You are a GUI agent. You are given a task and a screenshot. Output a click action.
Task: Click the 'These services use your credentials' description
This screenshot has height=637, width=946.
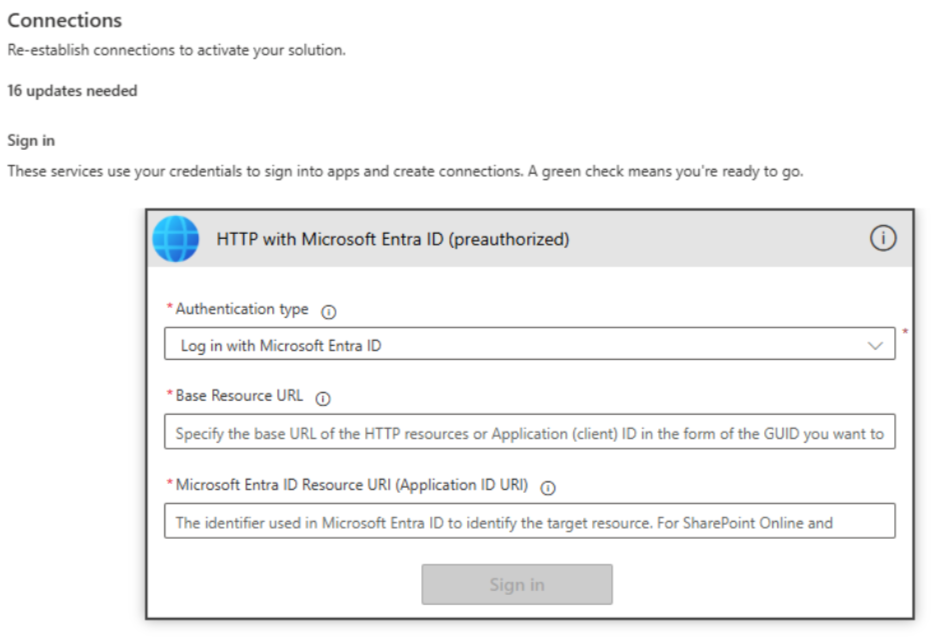coord(405,171)
